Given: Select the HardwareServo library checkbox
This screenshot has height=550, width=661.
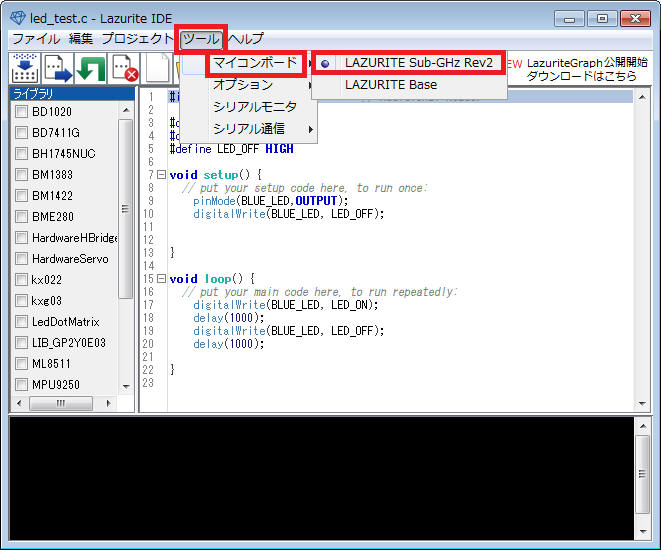Looking at the screenshot, I should (x=21, y=258).
